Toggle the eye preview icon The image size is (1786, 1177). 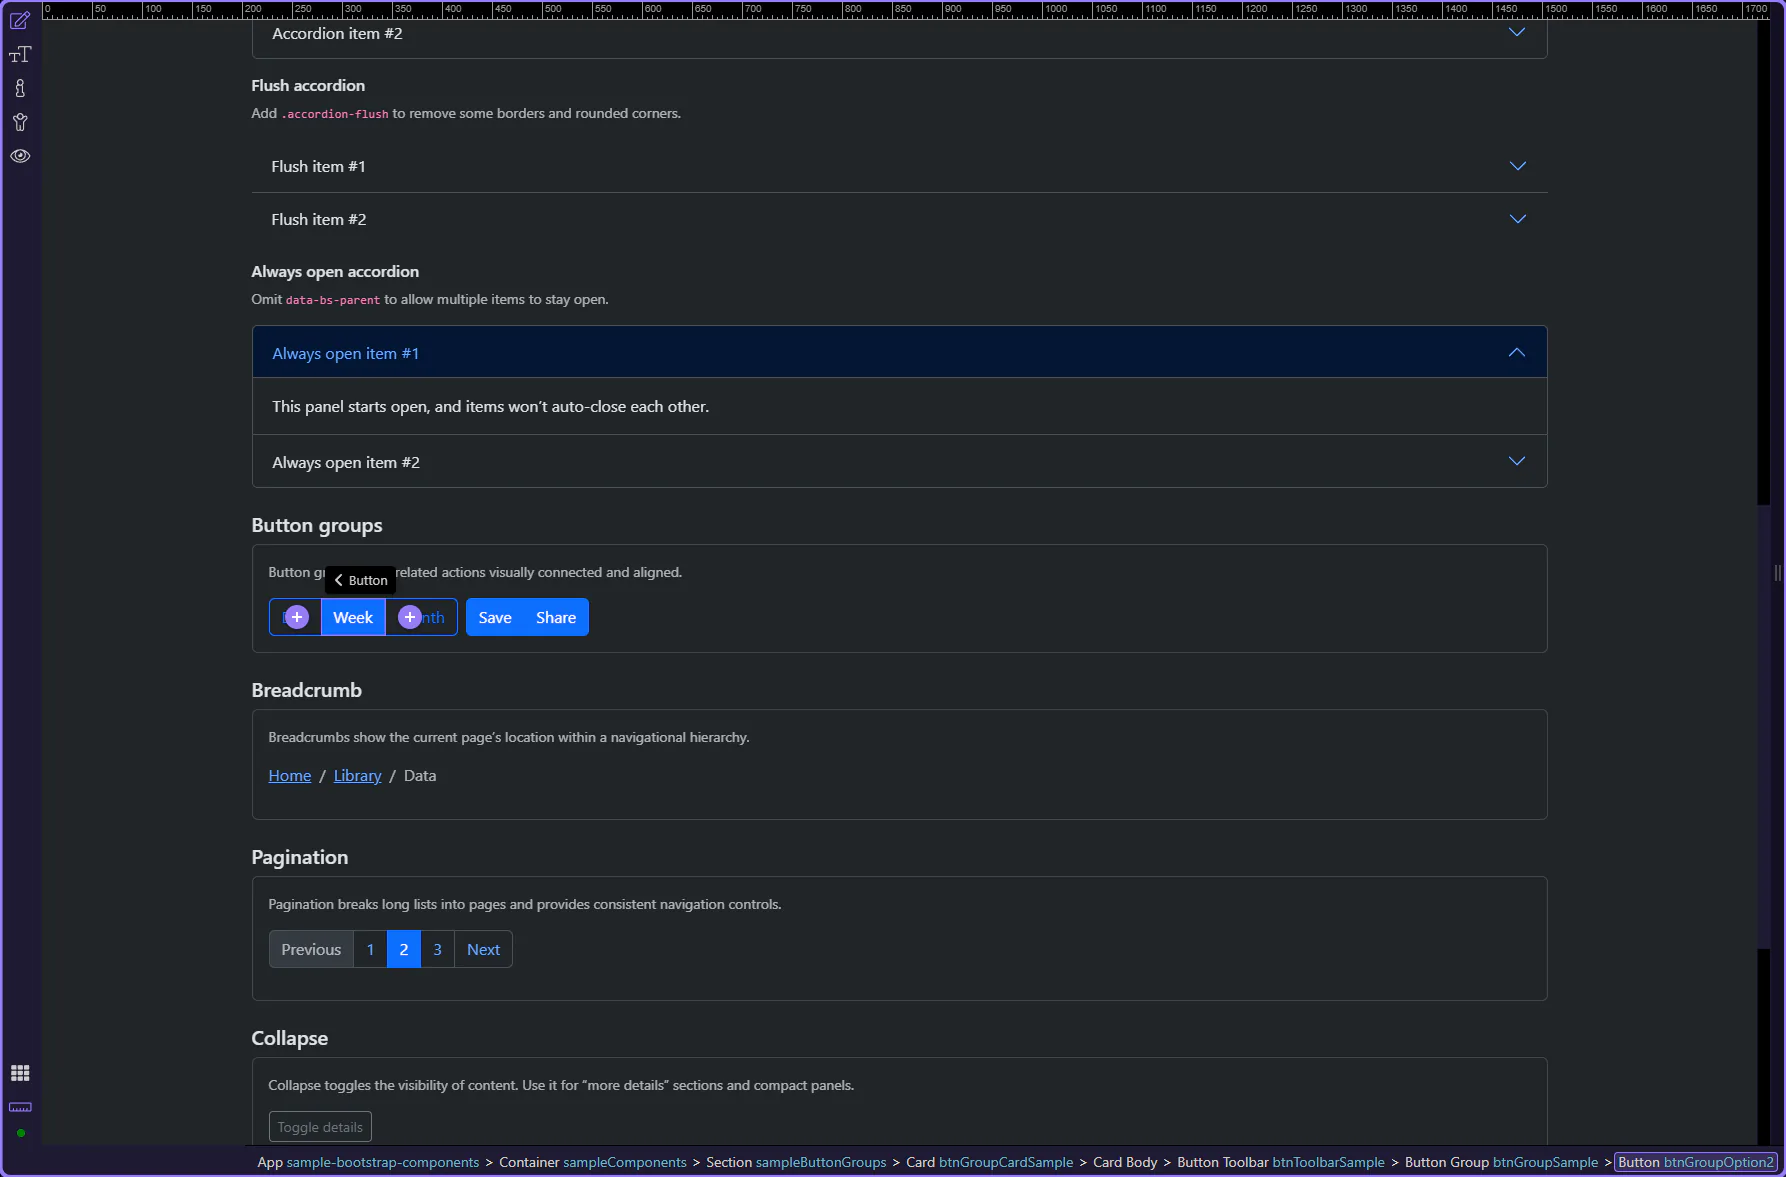coord(20,156)
